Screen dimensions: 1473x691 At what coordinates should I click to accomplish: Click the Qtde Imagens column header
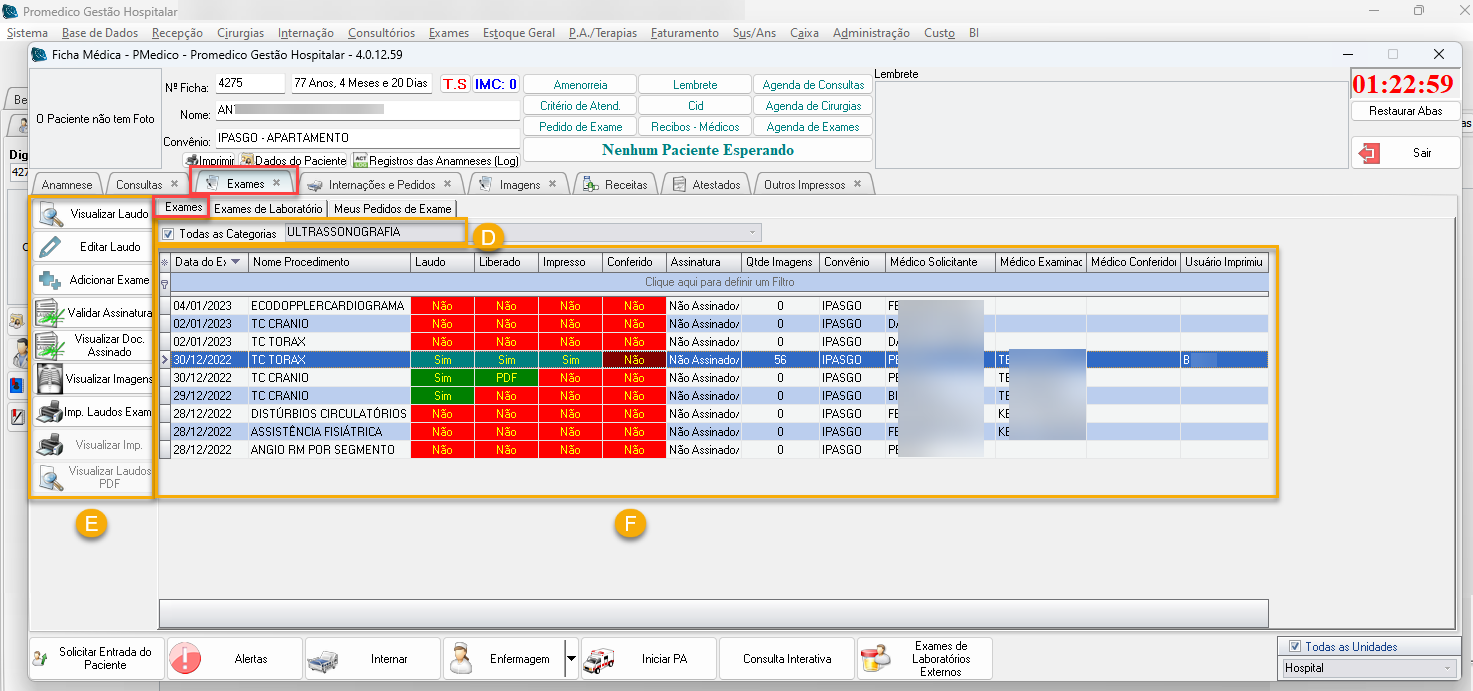(780, 262)
